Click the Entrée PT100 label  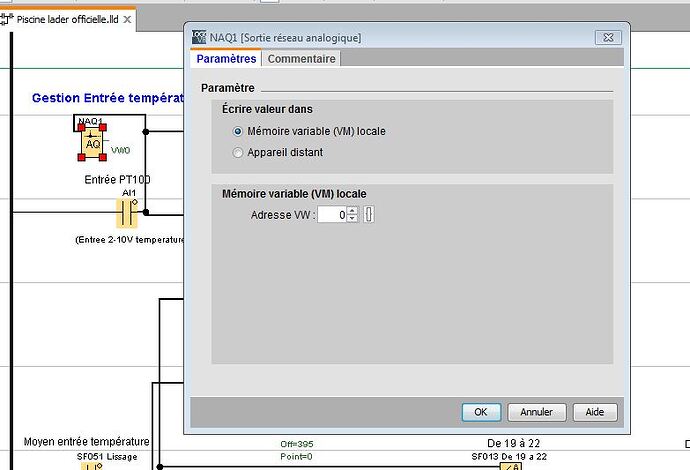[117, 180]
